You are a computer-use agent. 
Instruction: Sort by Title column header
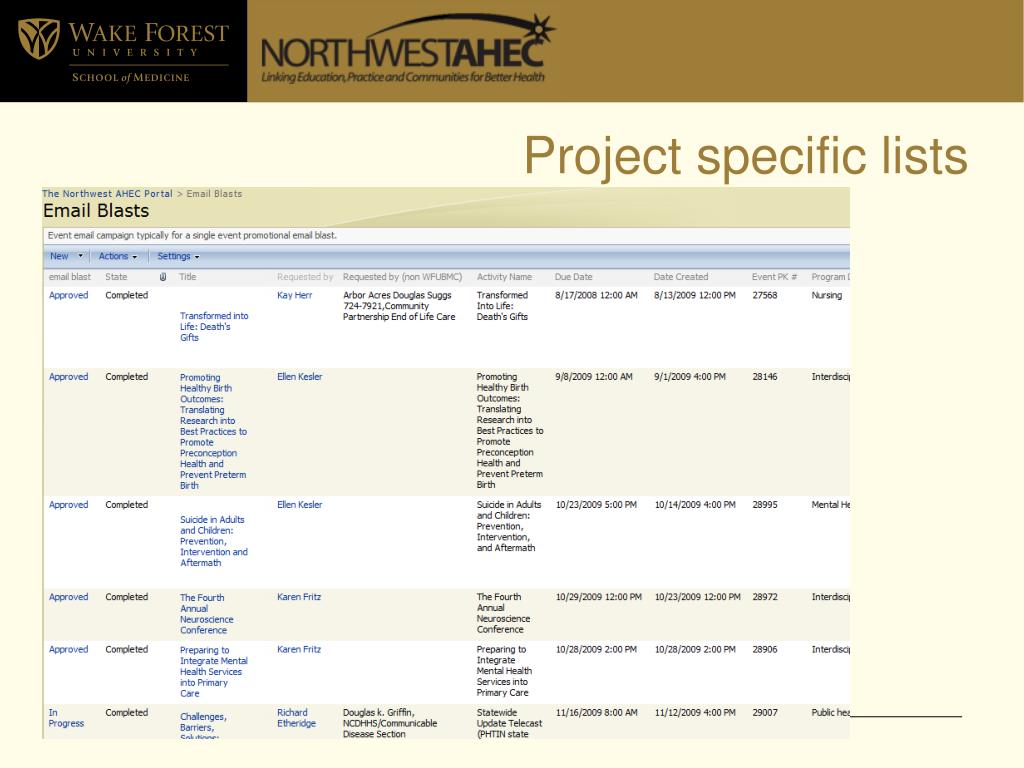tap(187, 277)
